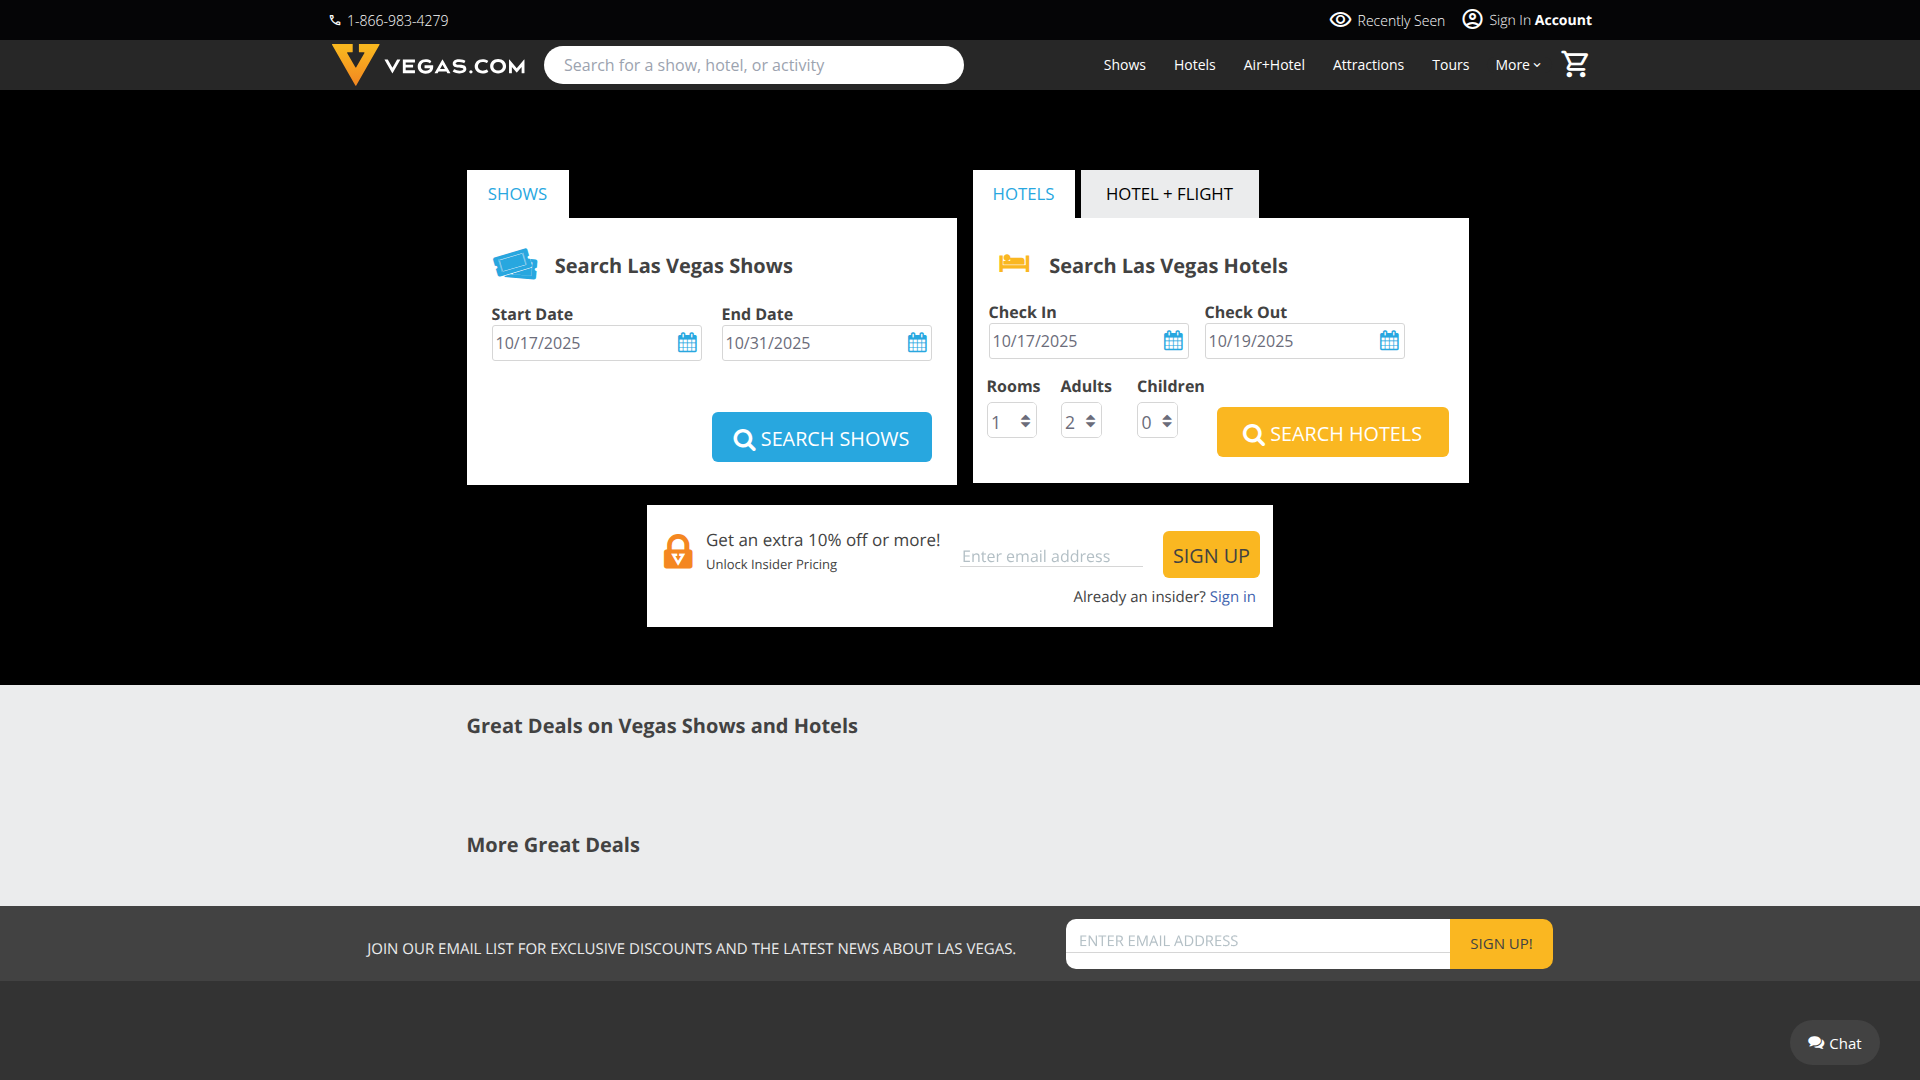Click the End Date calendar icon

(917, 343)
